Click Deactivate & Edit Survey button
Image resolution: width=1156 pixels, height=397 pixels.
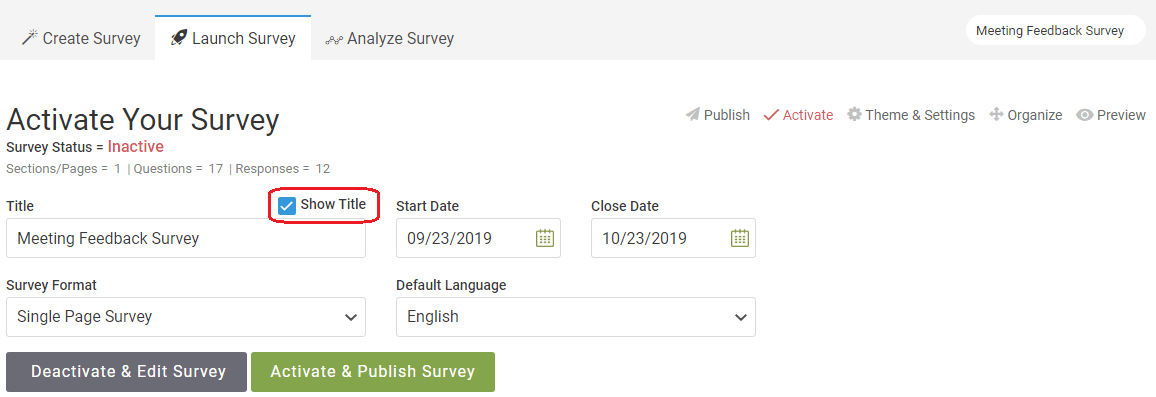tap(128, 372)
